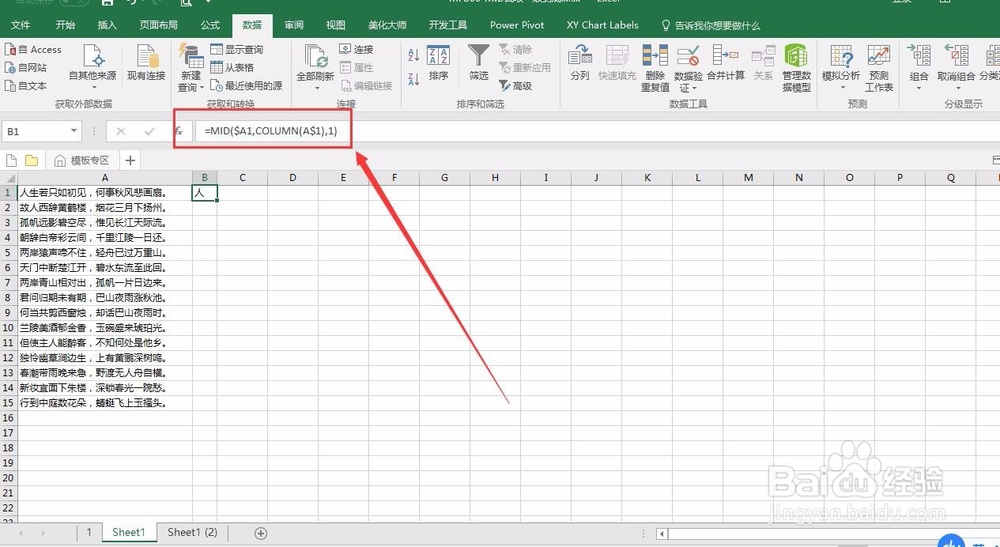Switch to 插入 (Insert) tab
Screen dimensions: 1000x547
pos(107,25)
